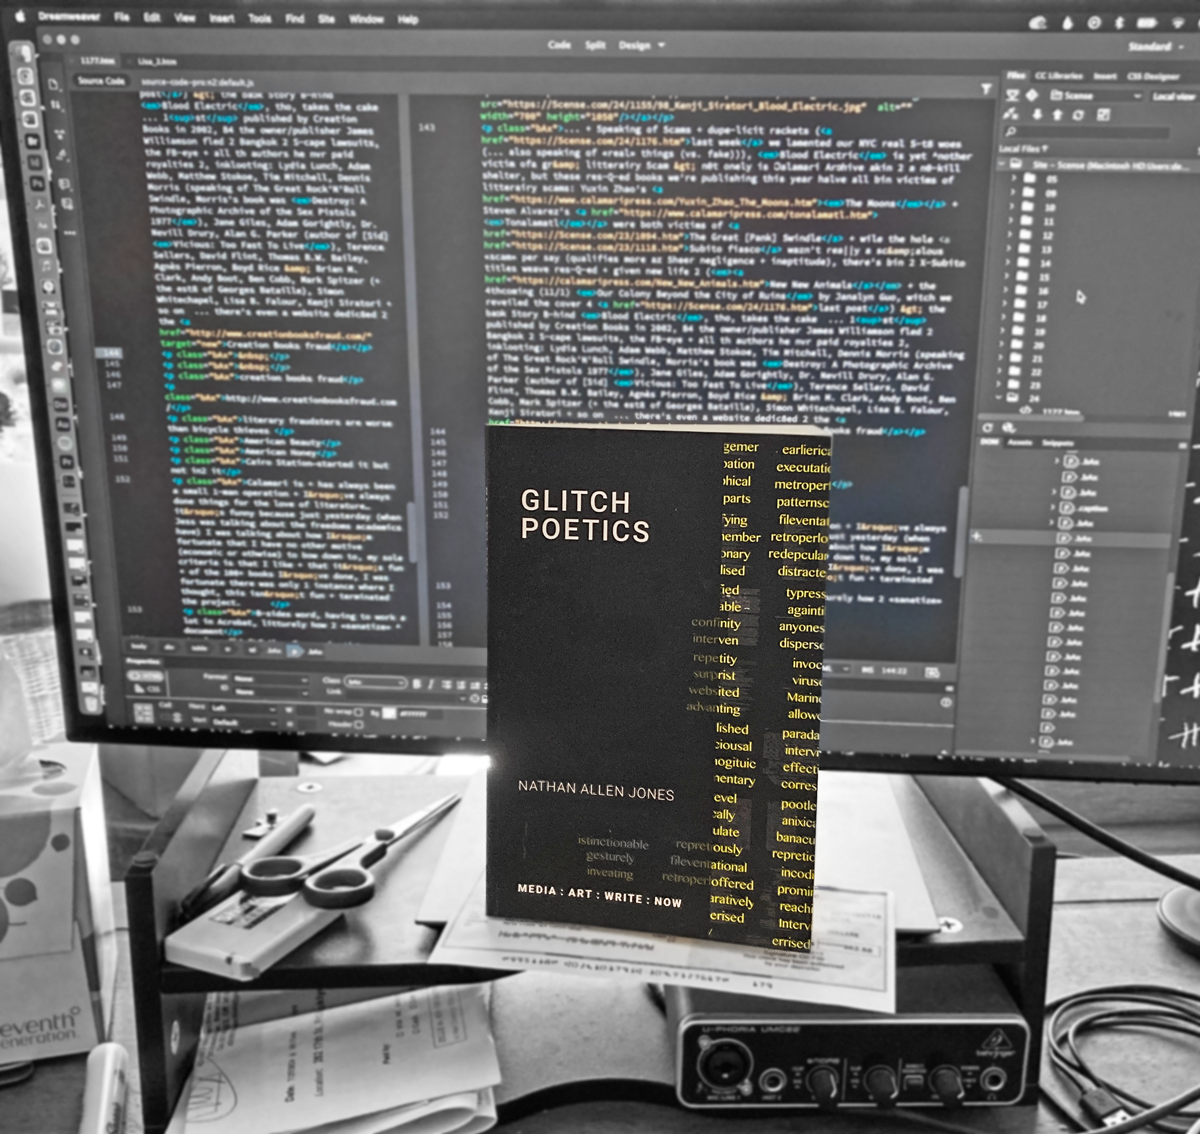Open related file source-code-pro.n2.default.js
This screenshot has height=1134, width=1200.
click(197, 82)
